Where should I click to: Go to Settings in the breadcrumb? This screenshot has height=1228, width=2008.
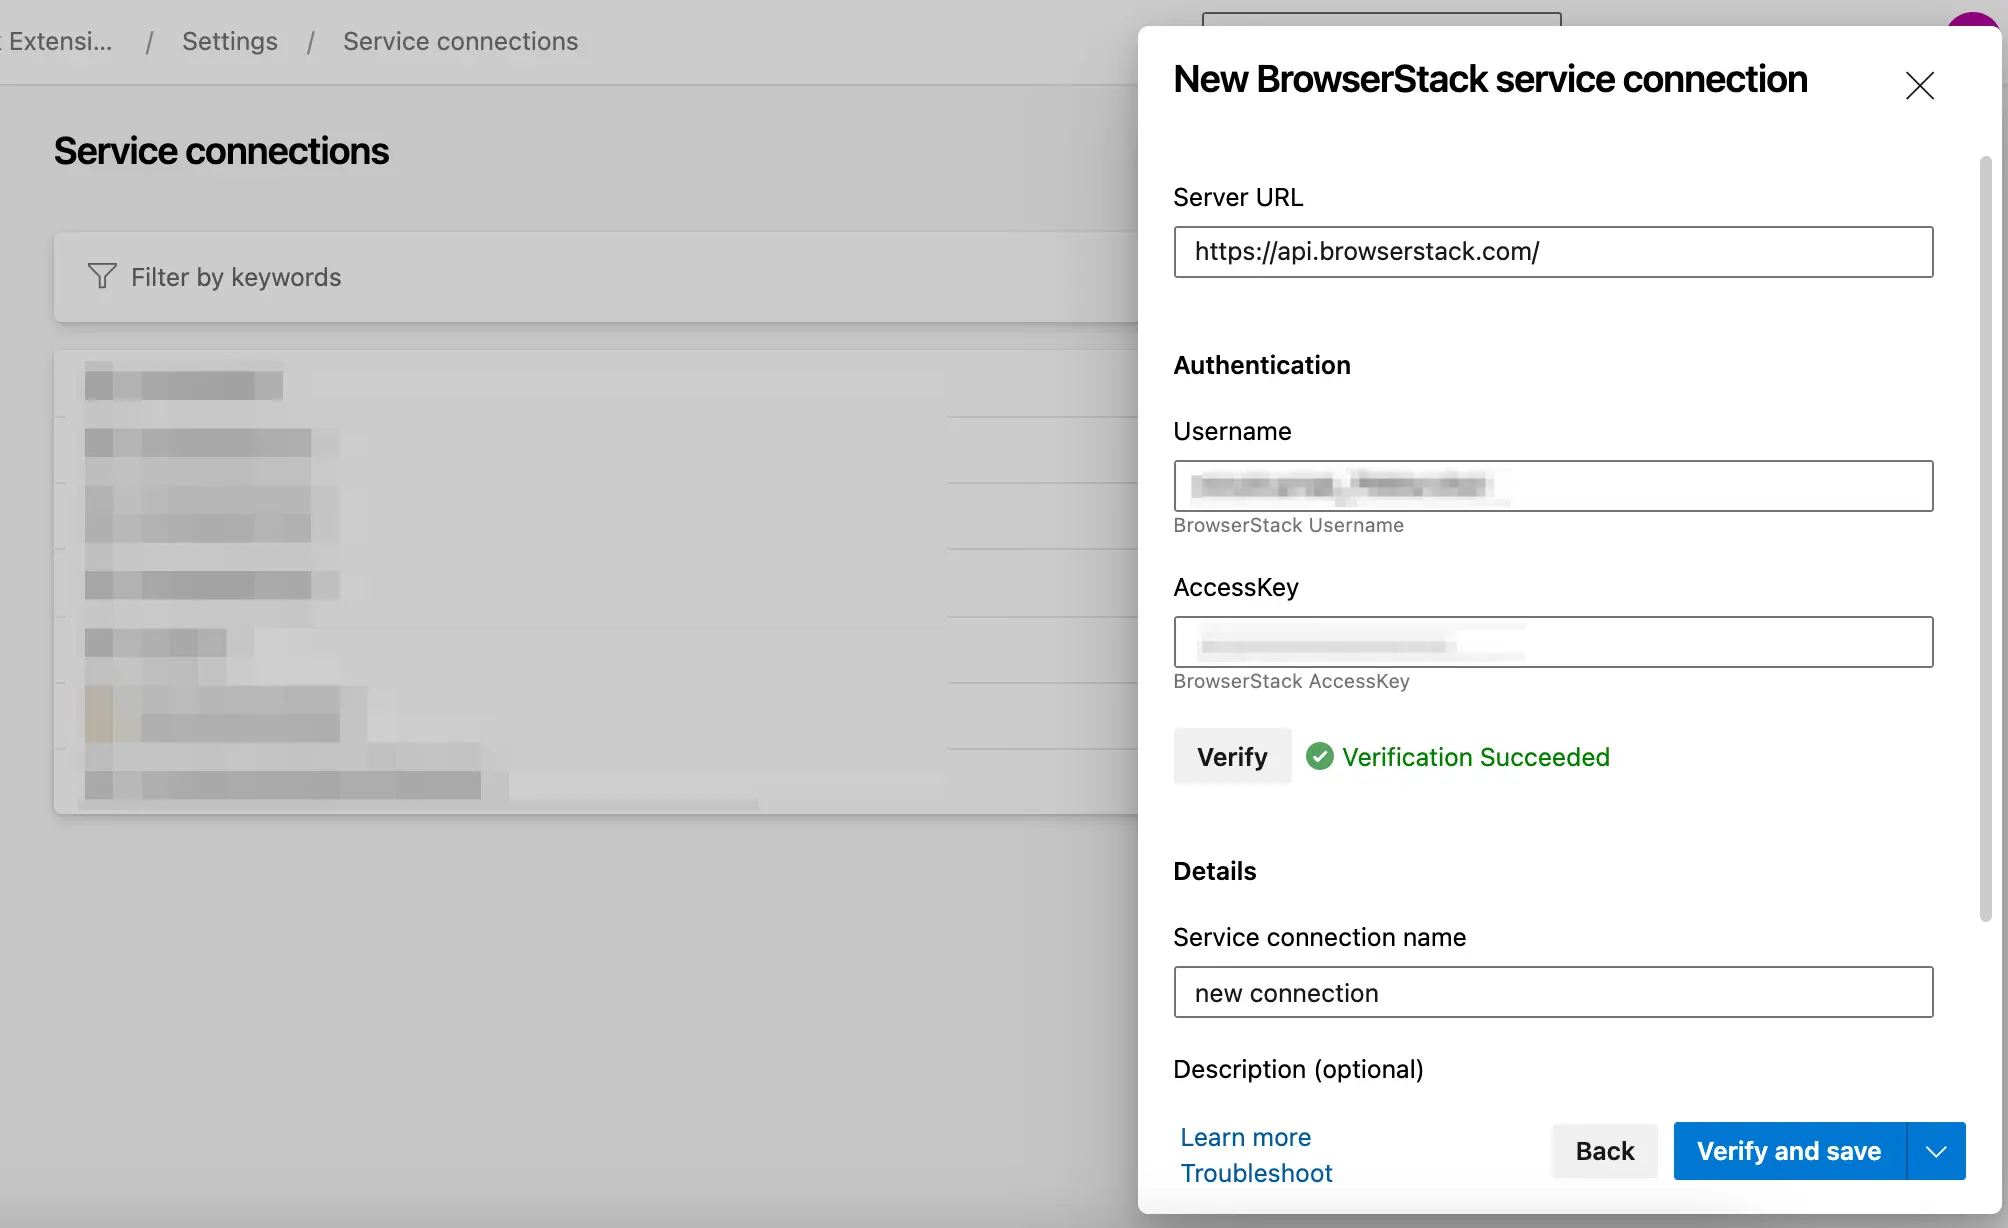[229, 41]
